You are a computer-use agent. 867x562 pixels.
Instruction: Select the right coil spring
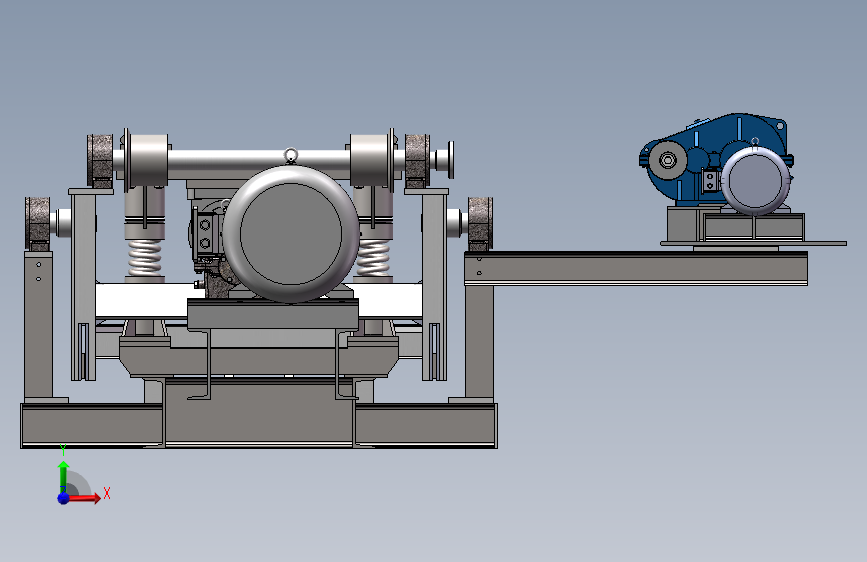(x=373, y=258)
